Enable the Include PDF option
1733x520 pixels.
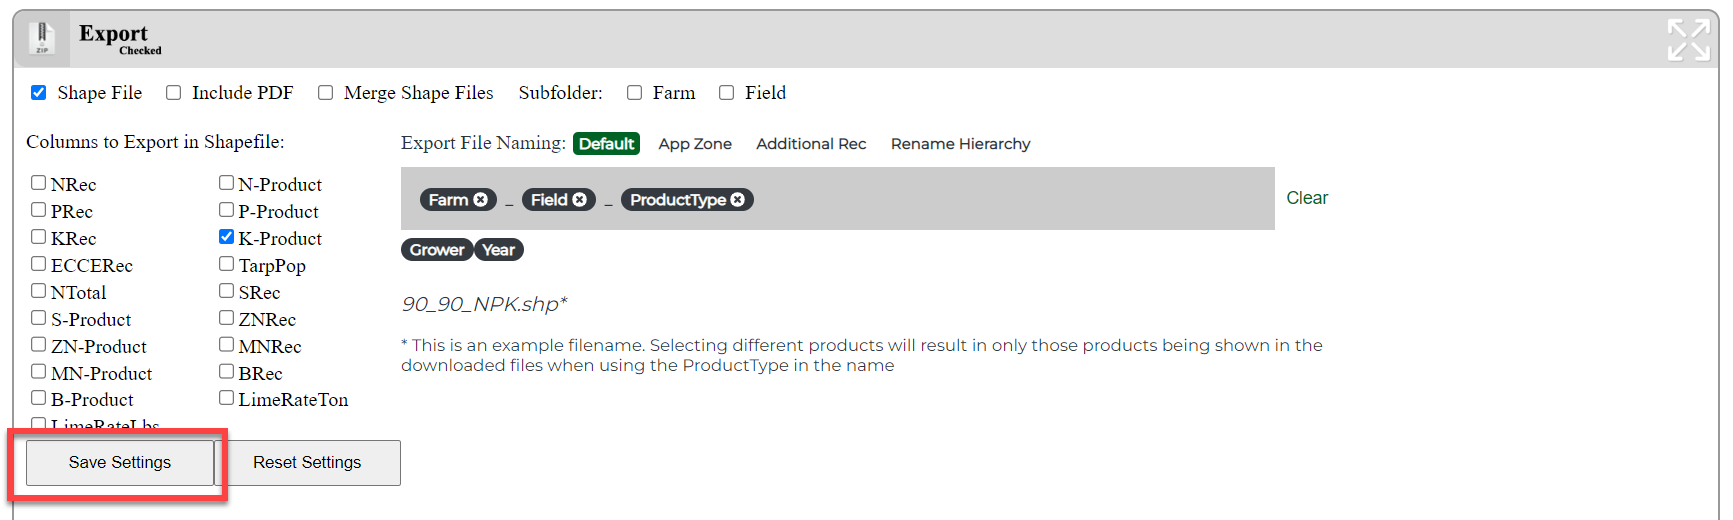[174, 93]
